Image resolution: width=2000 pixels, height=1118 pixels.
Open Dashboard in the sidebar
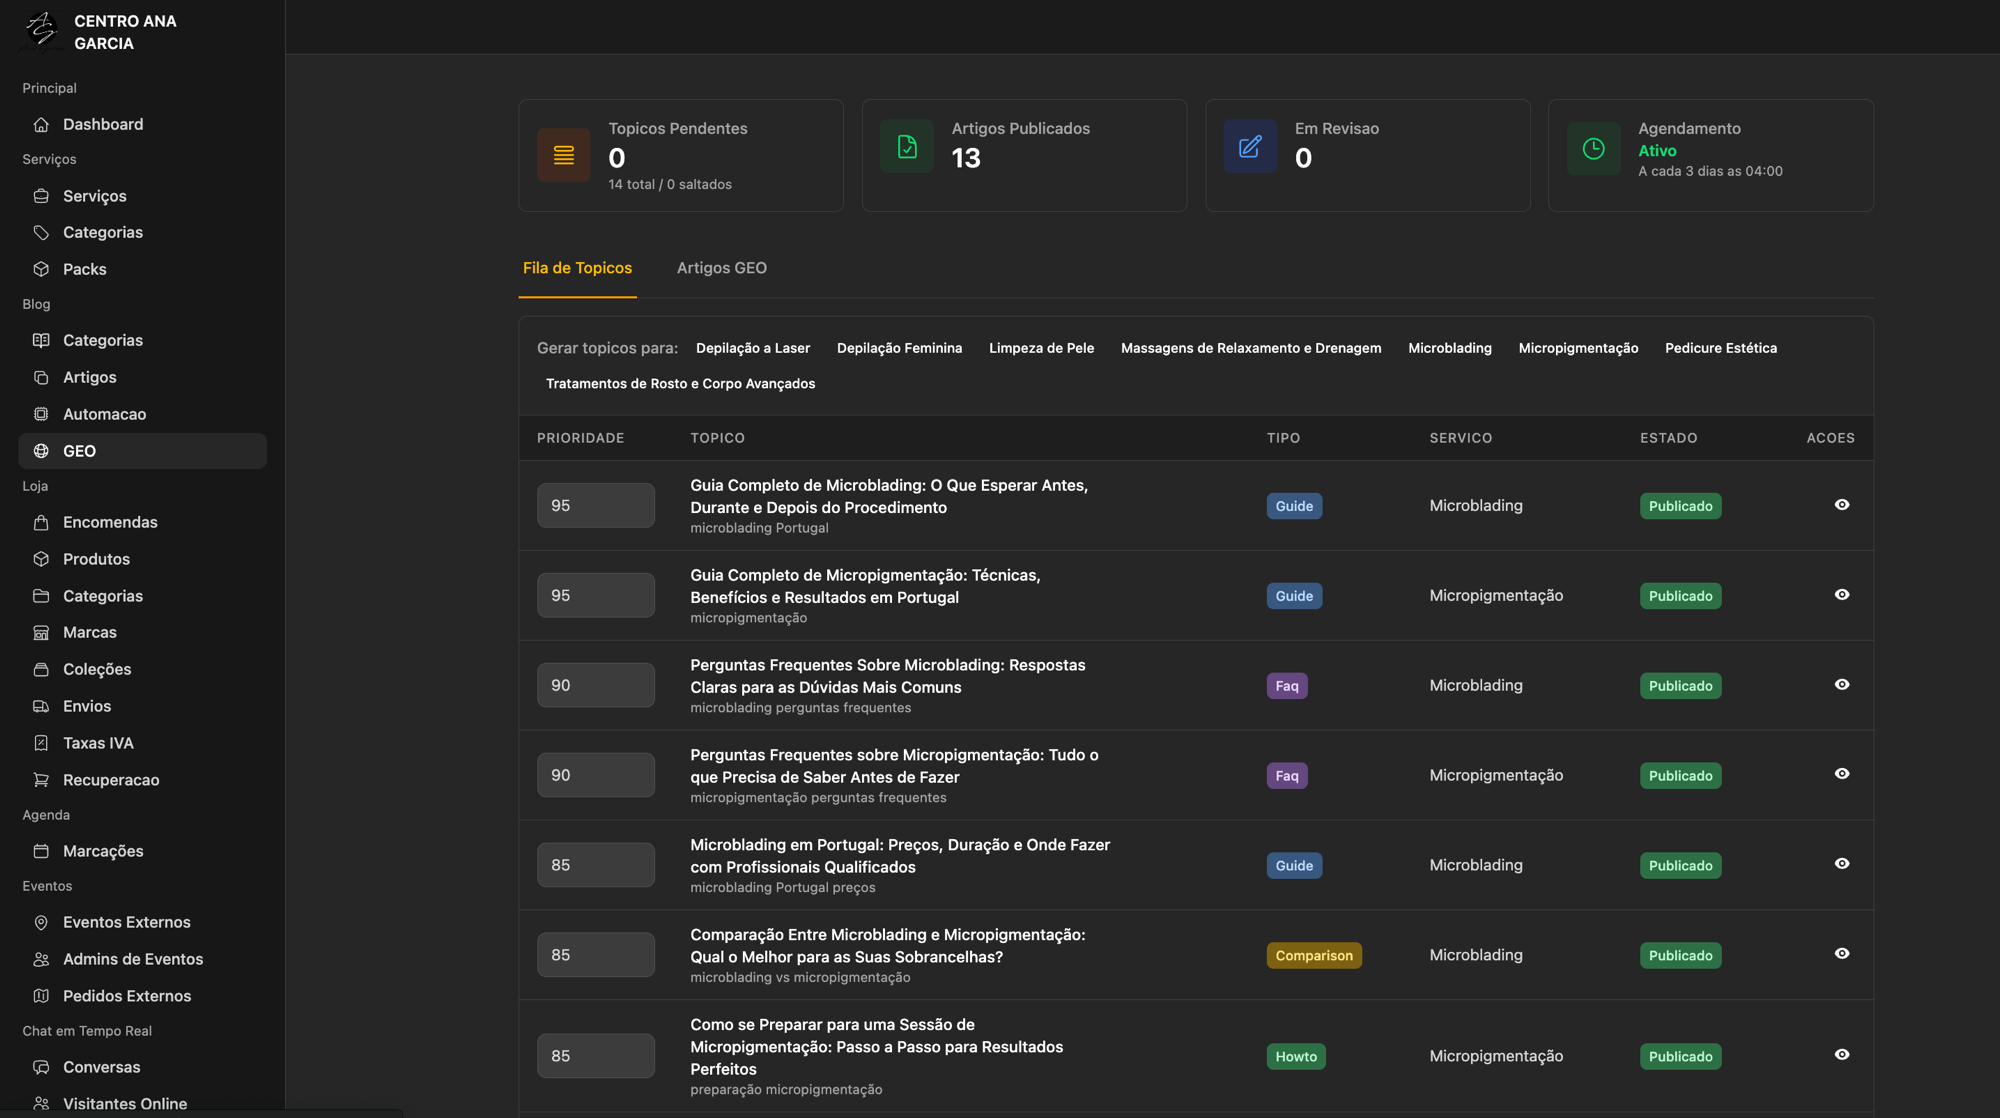pyautogui.click(x=143, y=125)
